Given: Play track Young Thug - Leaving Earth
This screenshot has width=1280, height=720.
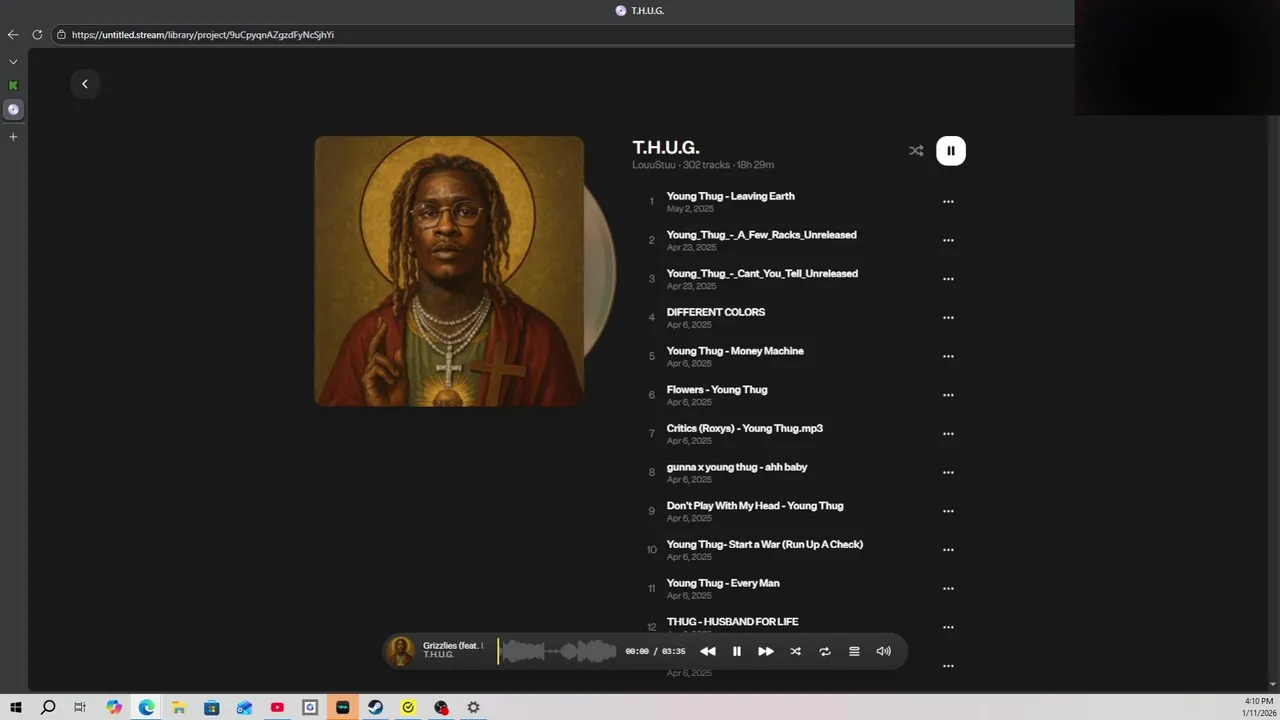Looking at the screenshot, I should tap(730, 196).
